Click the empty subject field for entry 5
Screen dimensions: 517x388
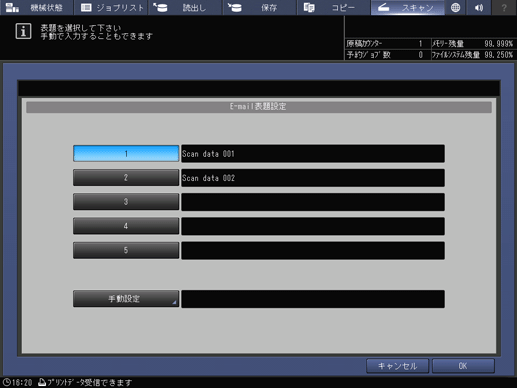[x=313, y=250]
